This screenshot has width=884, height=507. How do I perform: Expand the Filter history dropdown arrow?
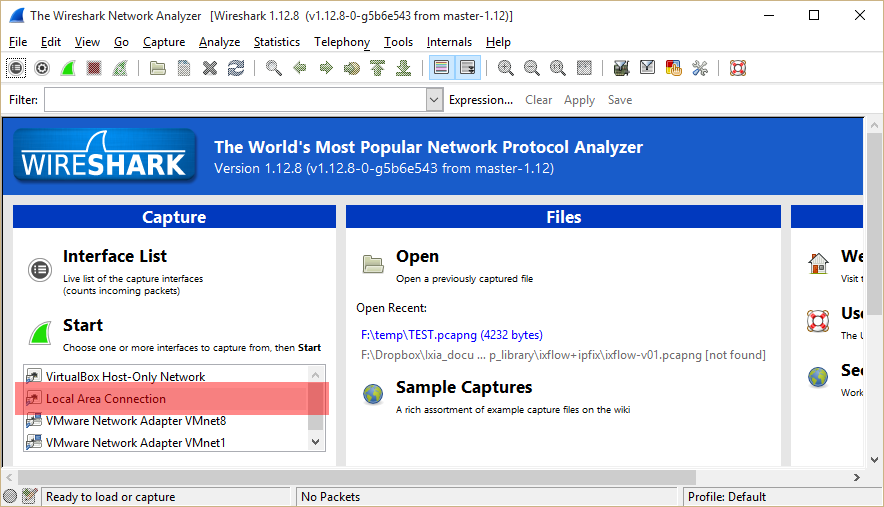pyautogui.click(x=434, y=100)
